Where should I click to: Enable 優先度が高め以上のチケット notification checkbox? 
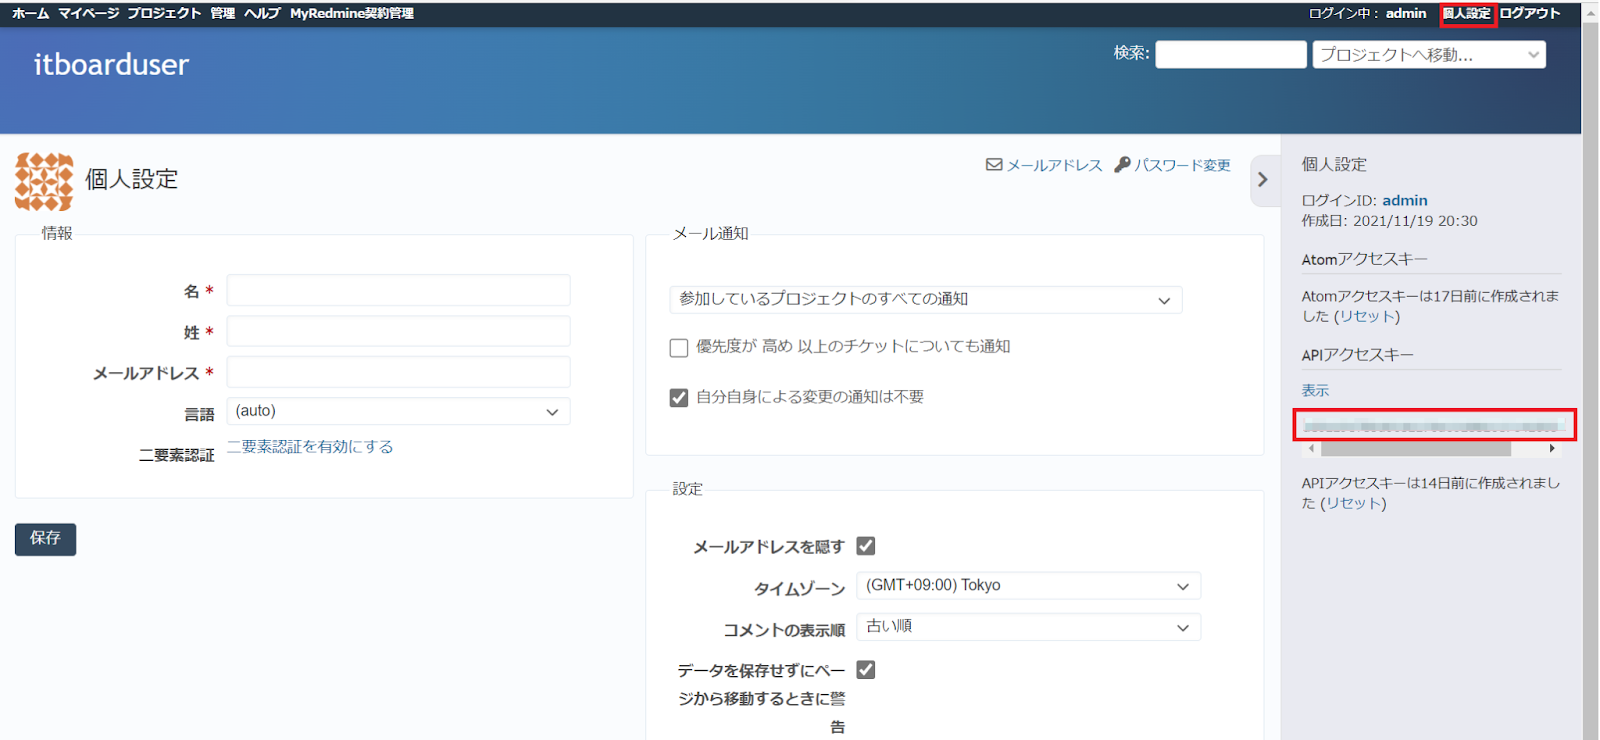[x=679, y=348]
